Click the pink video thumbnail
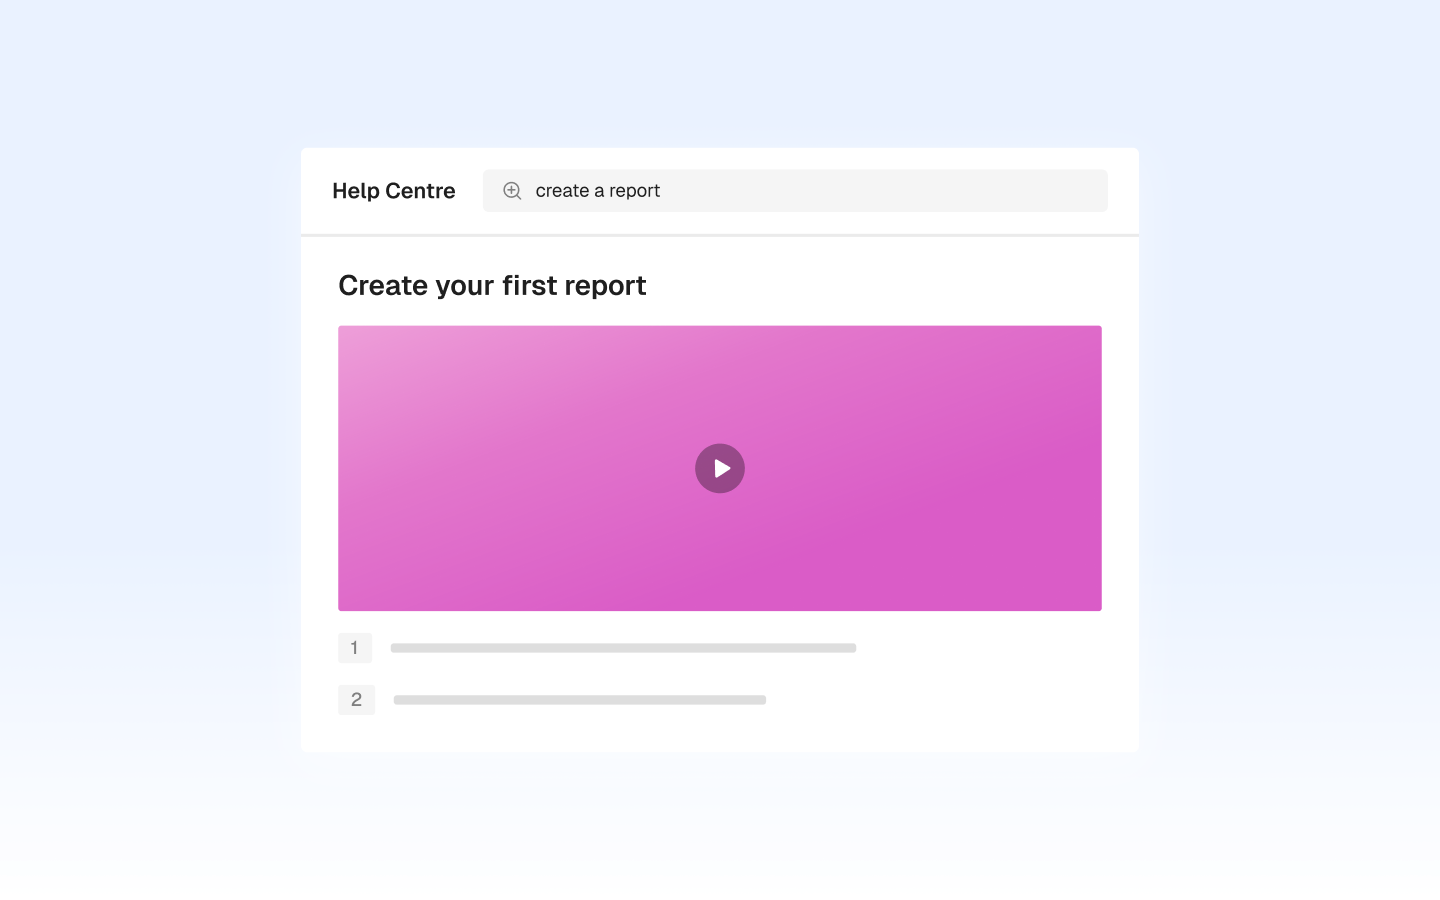Image resolution: width=1440 pixels, height=900 pixels. (x=720, y=468)
